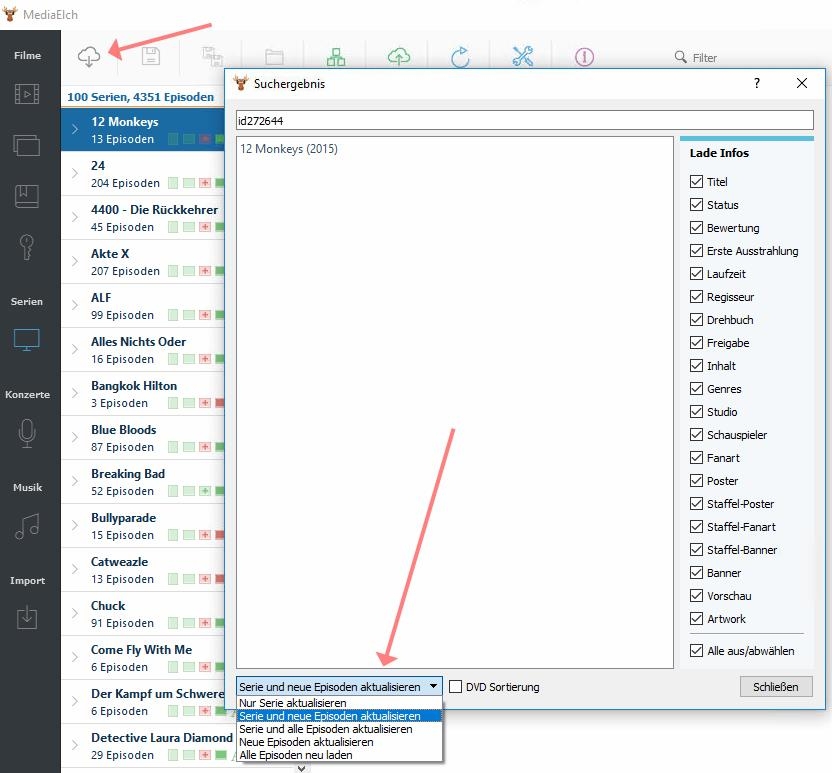Screen dimensions: 832x773
Task: Click the red plus badge on Chuck row
Action: coord(205,623)
